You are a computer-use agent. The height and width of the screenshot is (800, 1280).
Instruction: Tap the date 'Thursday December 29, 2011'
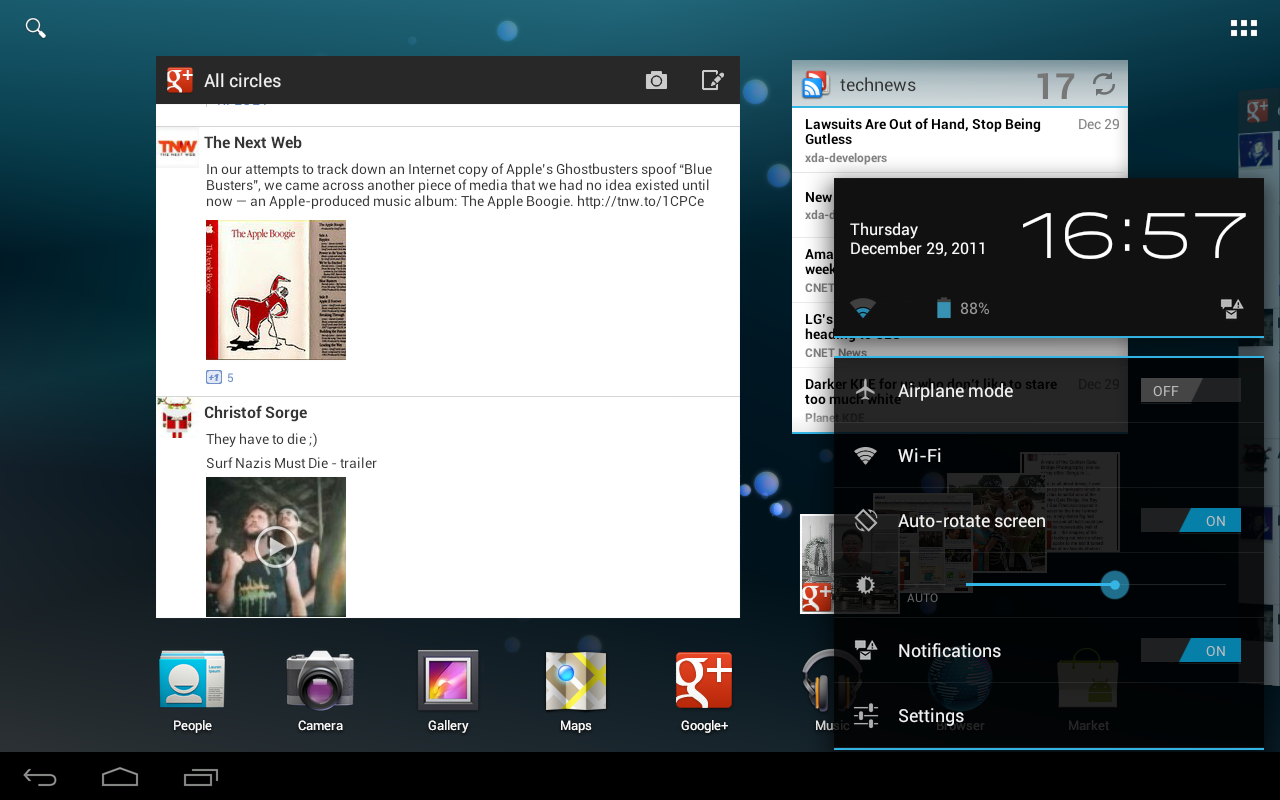tap(918, 239)
